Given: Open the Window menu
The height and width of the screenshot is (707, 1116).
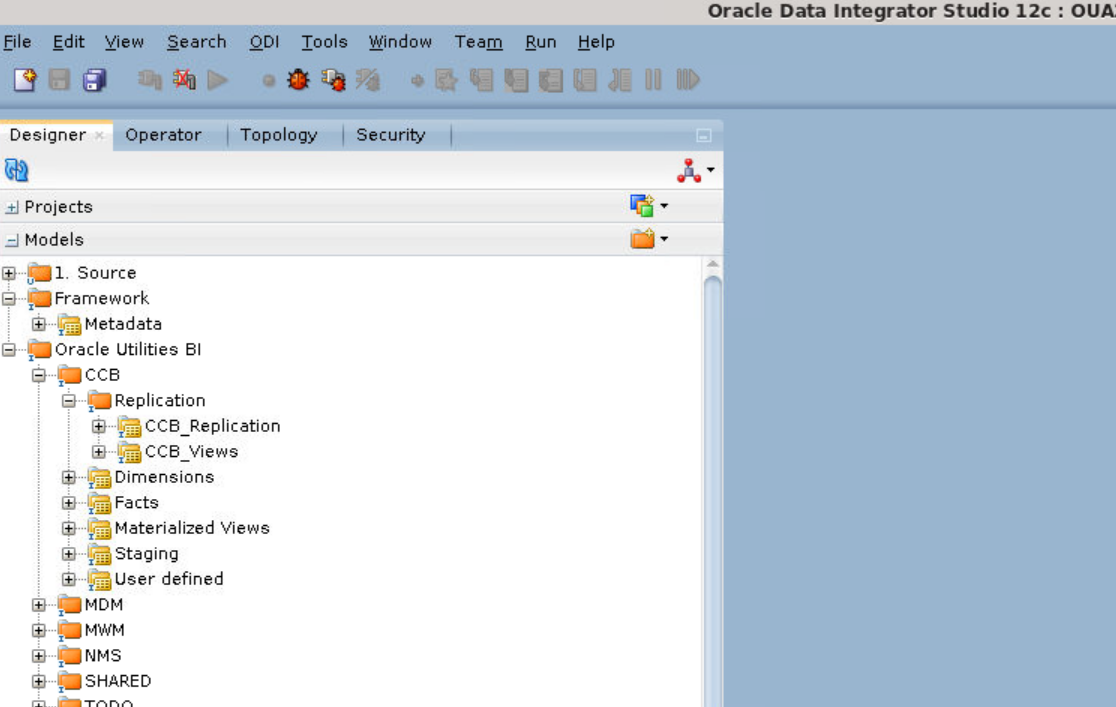Looking at the screenshot, I should coord(400,42).
